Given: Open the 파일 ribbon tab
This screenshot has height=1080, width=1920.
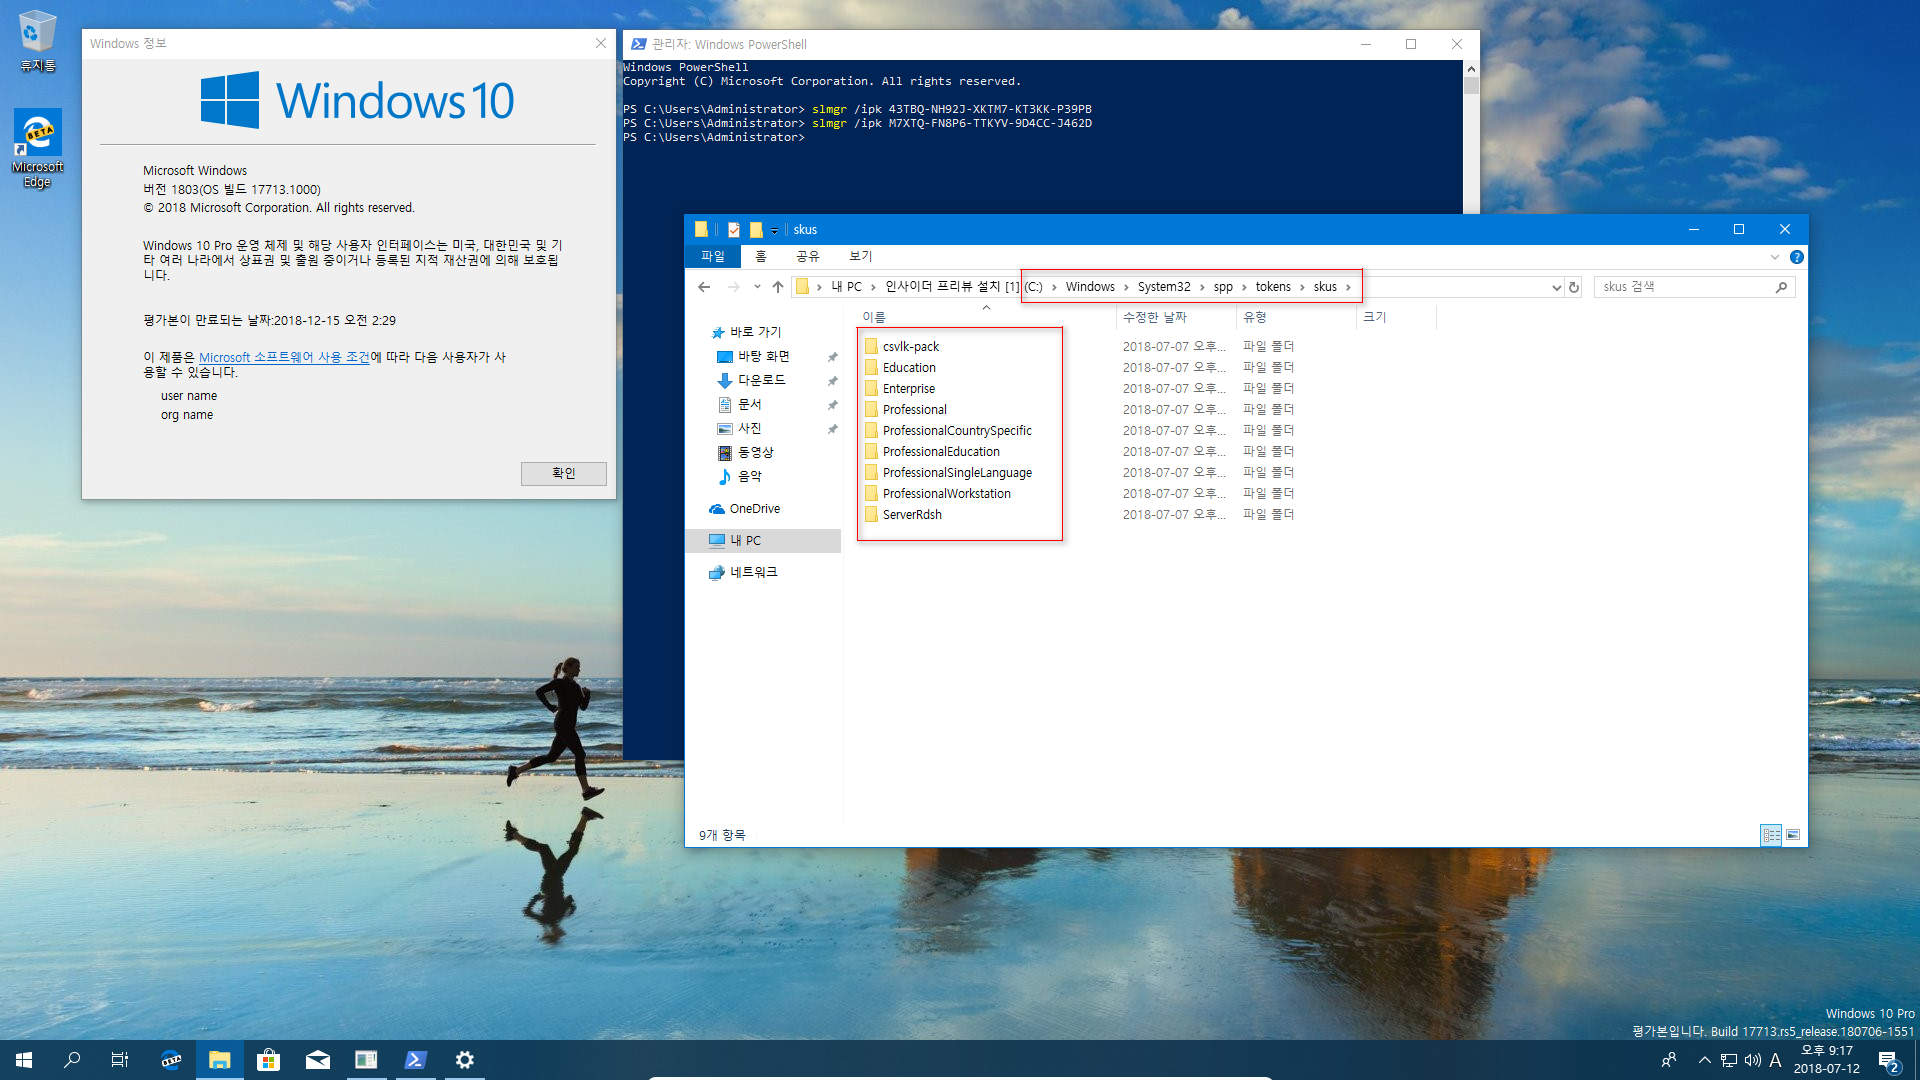Looking at the screenshot, I should click(x=713, y=257).
